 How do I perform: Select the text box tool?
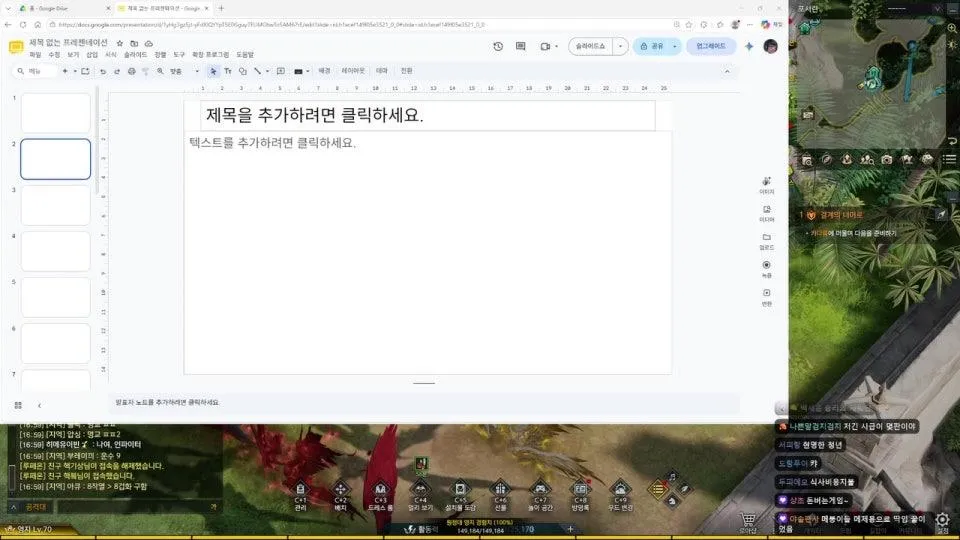click(228, 72)
